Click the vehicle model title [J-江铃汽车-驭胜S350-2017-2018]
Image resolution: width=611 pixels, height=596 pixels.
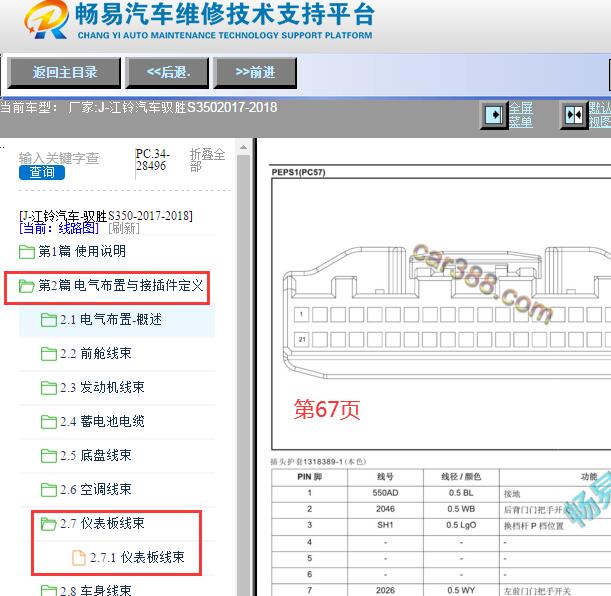point(106,215)
